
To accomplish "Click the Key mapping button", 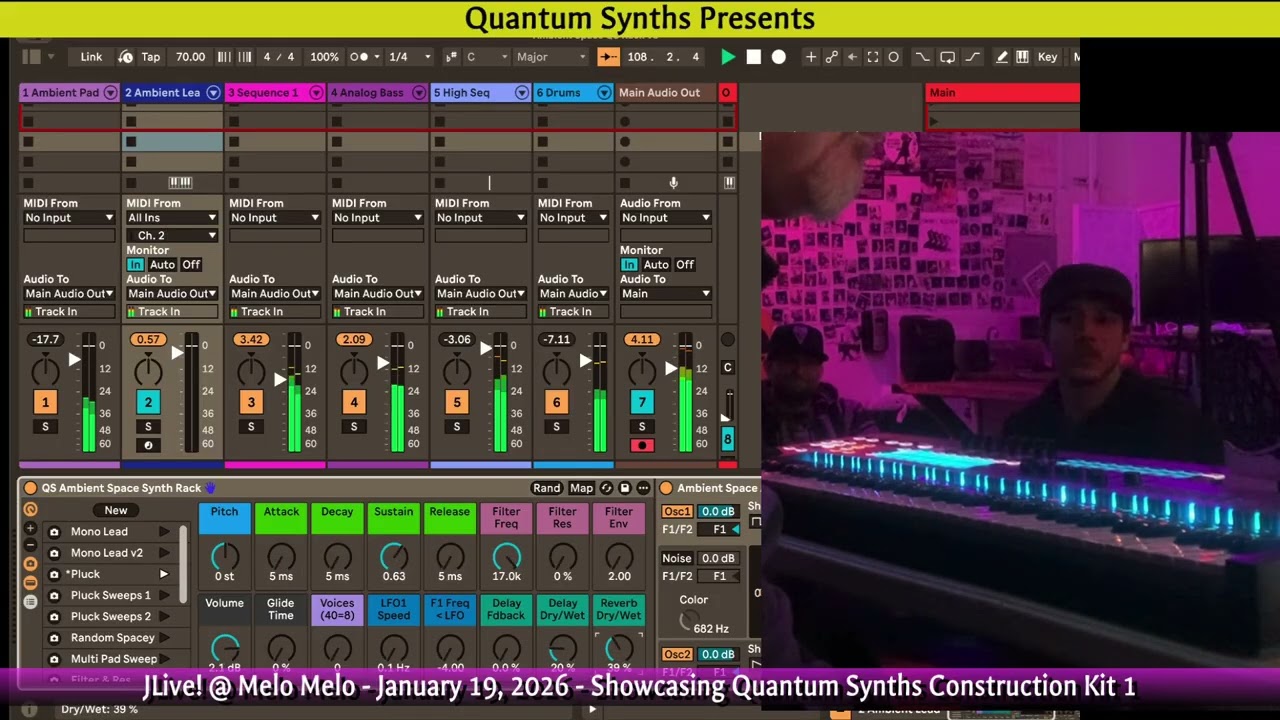I will (x=1047, y=57).
